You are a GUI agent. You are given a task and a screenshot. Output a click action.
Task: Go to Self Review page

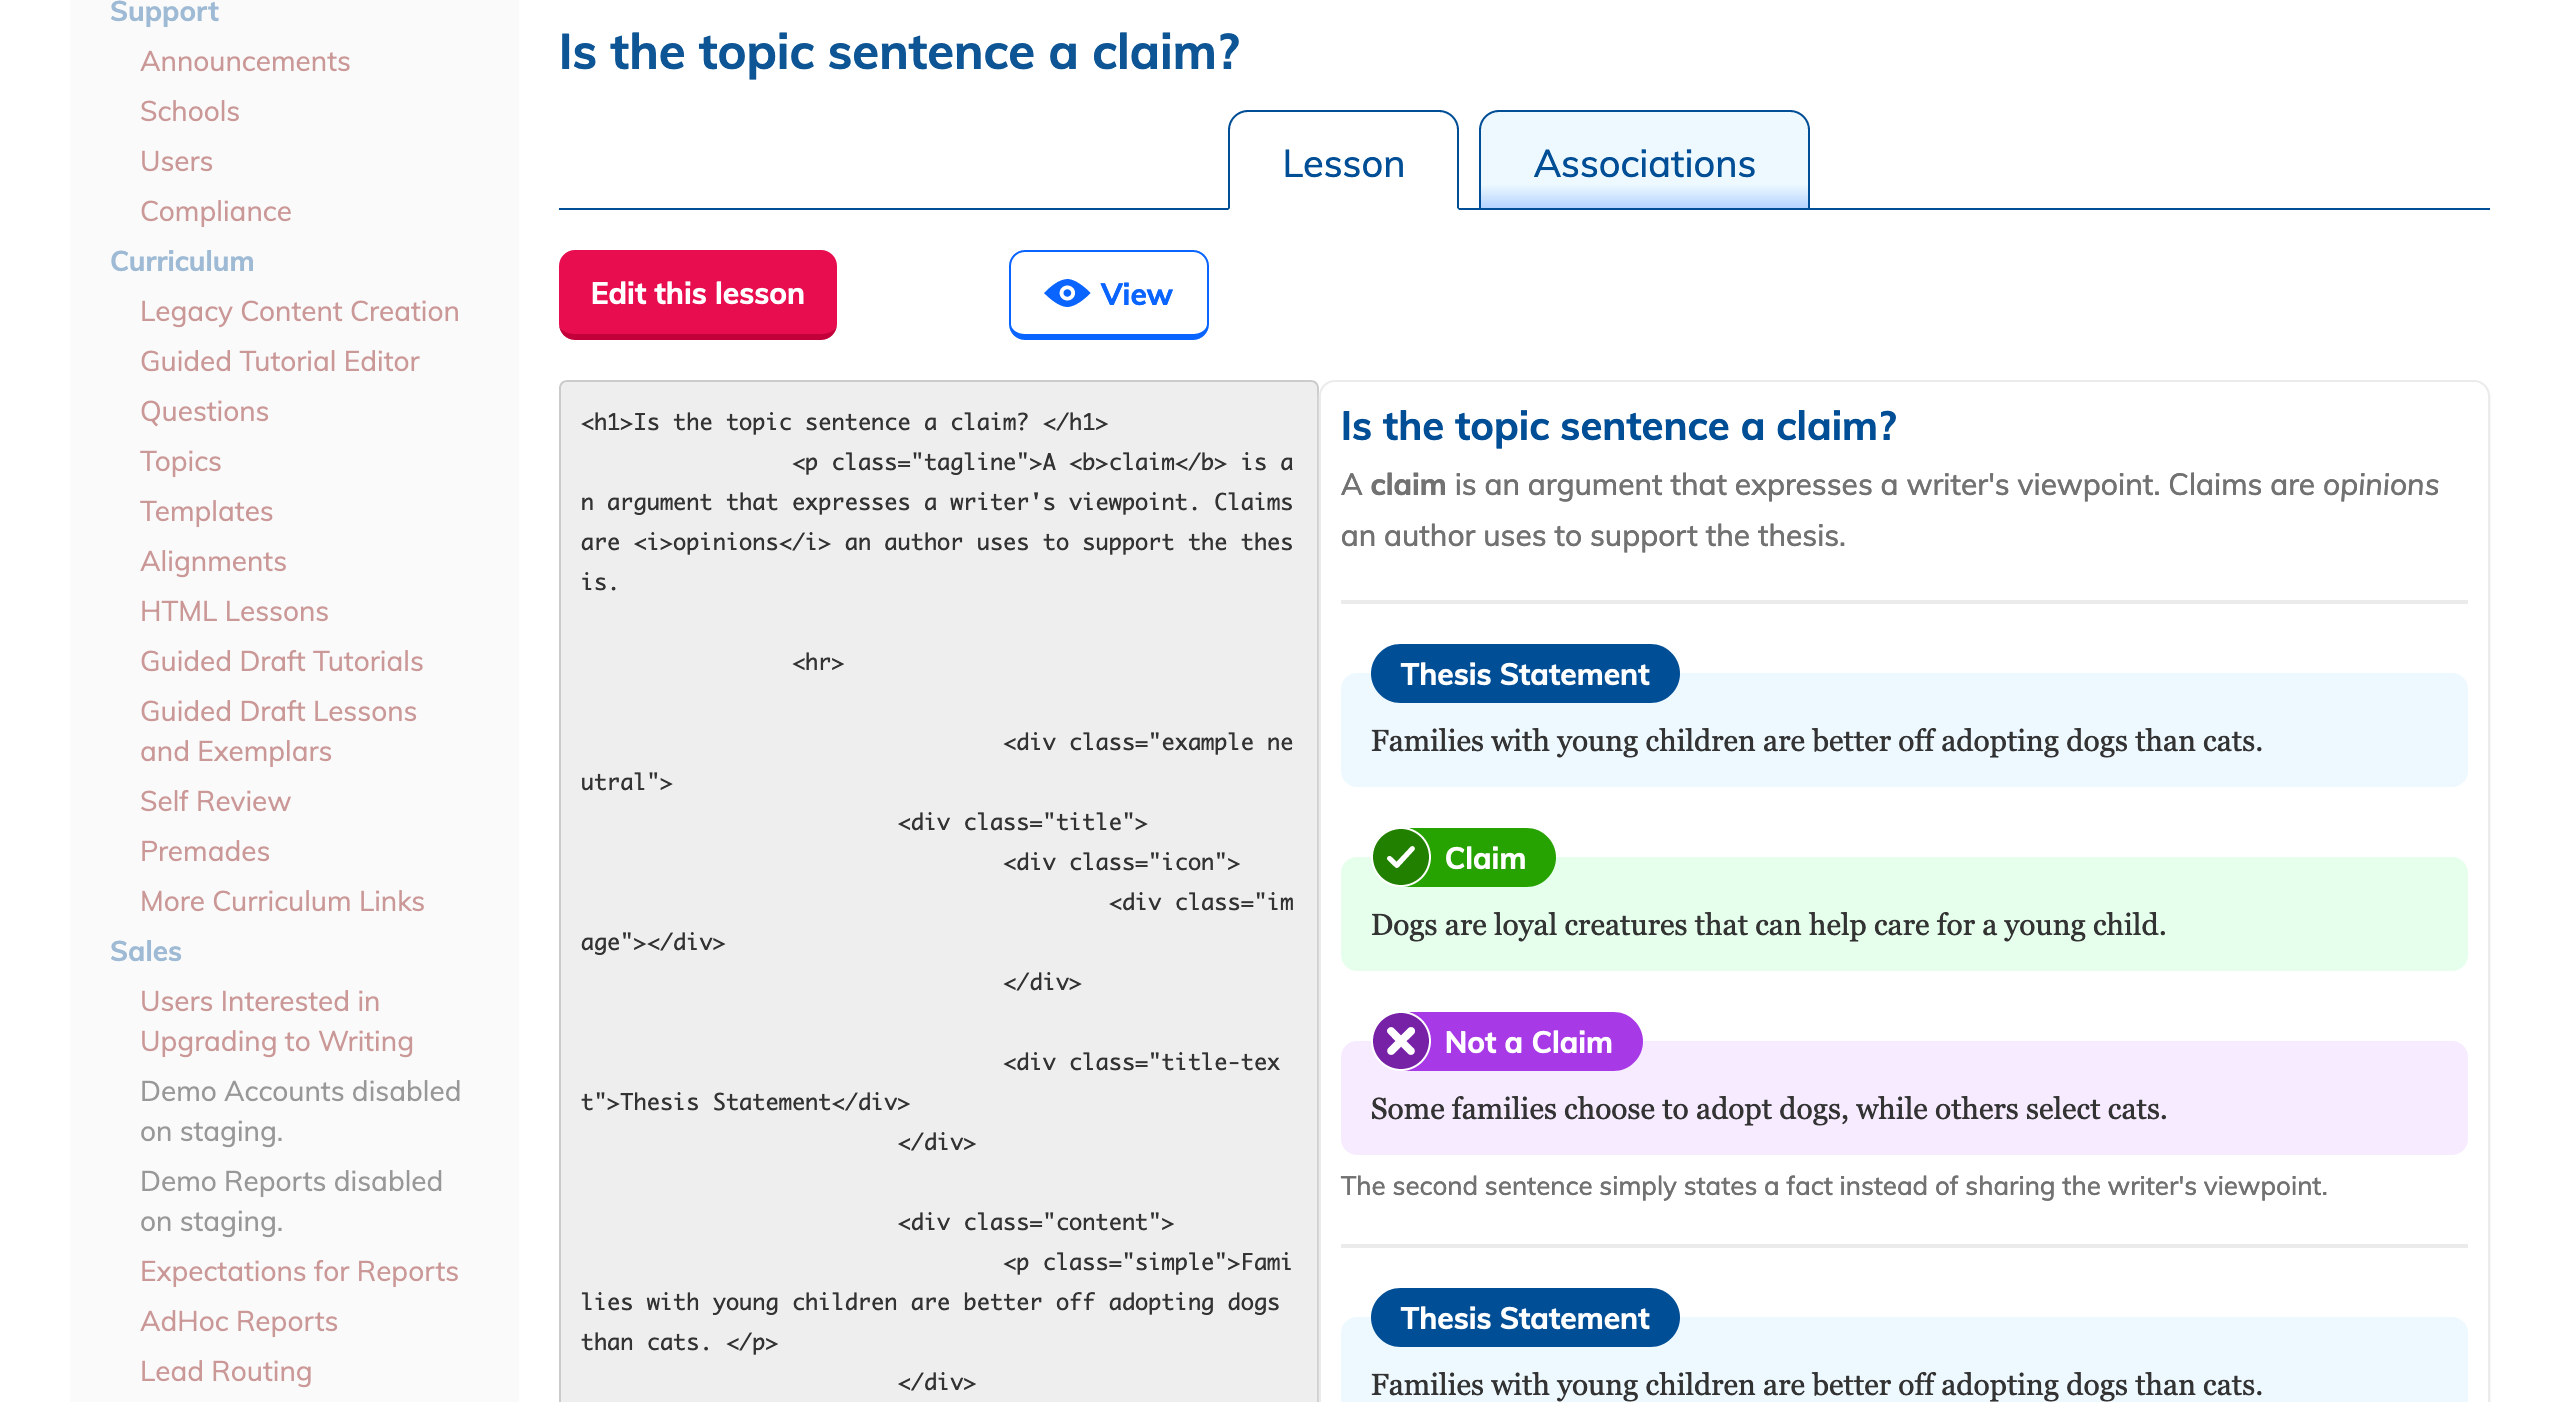pyautogui.click(x=215, y=802)
